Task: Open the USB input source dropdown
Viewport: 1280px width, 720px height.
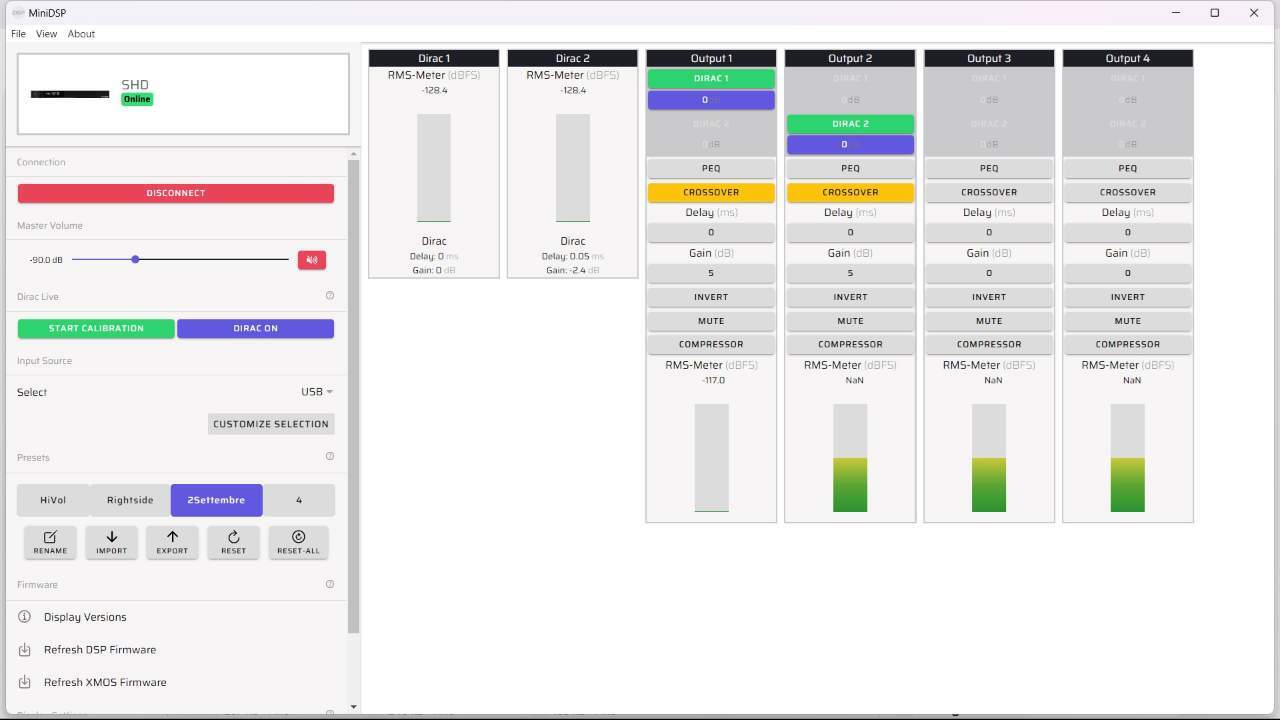Action: coord(317,392)
